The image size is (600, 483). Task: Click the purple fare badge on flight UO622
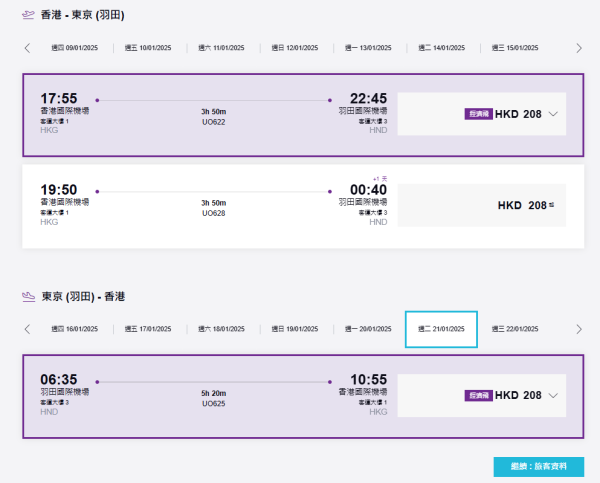(x=478, y=114)
